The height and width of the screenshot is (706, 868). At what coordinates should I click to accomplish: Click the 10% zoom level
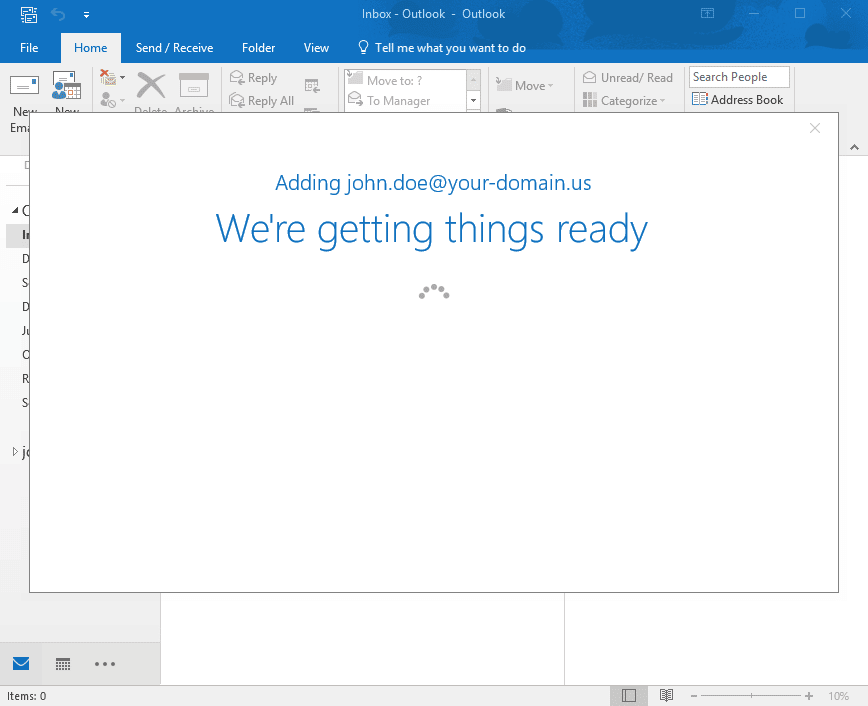838,696
